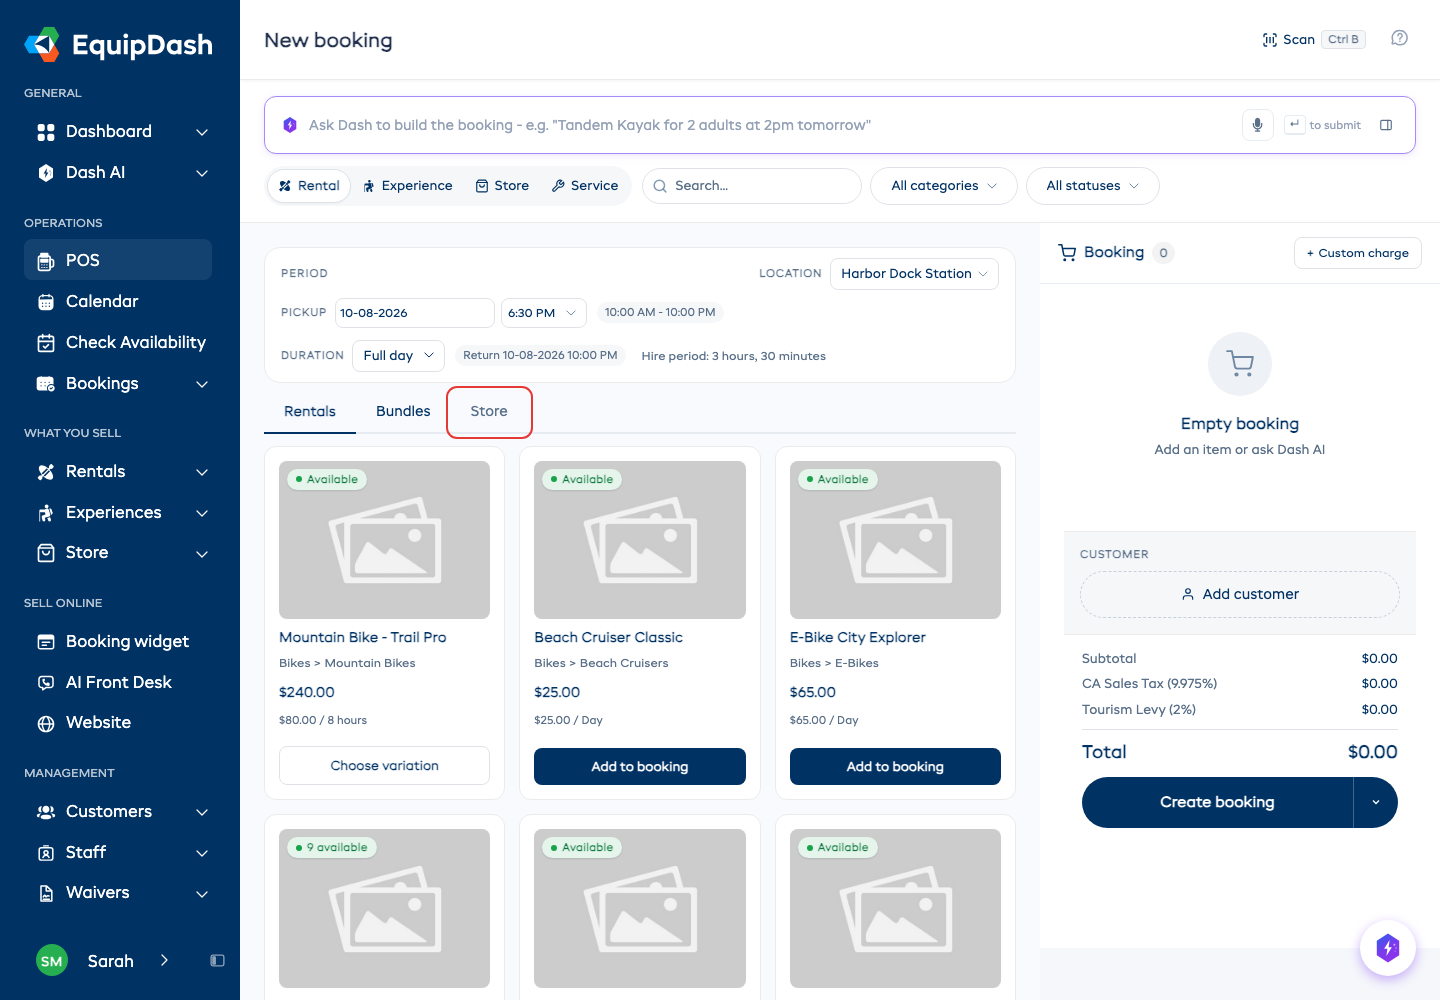Add E-Bike City Explorer to booking
Image resolution: width=1440 pixels, height=1000 pixels.
tap(895, 767)
